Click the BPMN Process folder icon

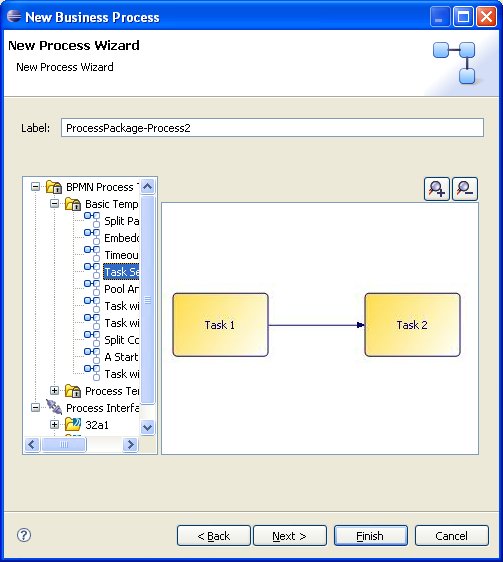click(54, 187)
